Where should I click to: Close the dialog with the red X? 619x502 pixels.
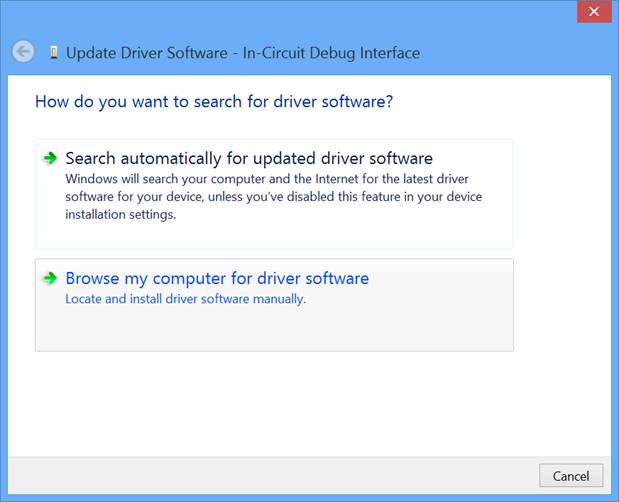pyautogui.click(x=594, y=11)
